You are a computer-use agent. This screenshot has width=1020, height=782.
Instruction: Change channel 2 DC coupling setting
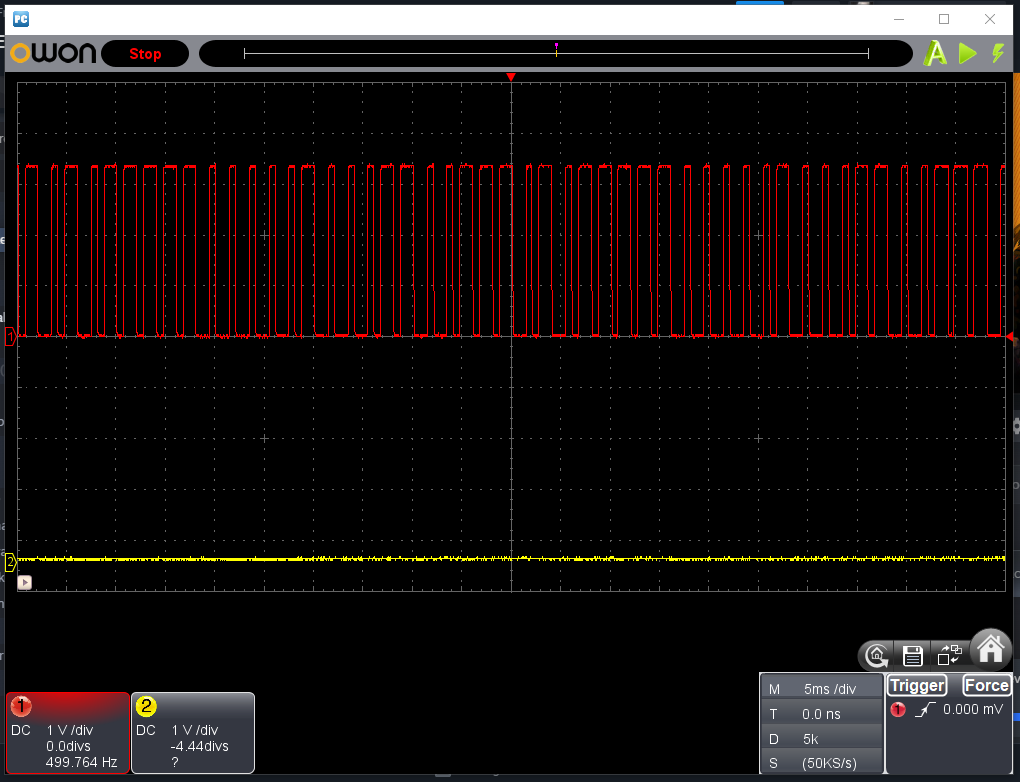click(146, 731)
